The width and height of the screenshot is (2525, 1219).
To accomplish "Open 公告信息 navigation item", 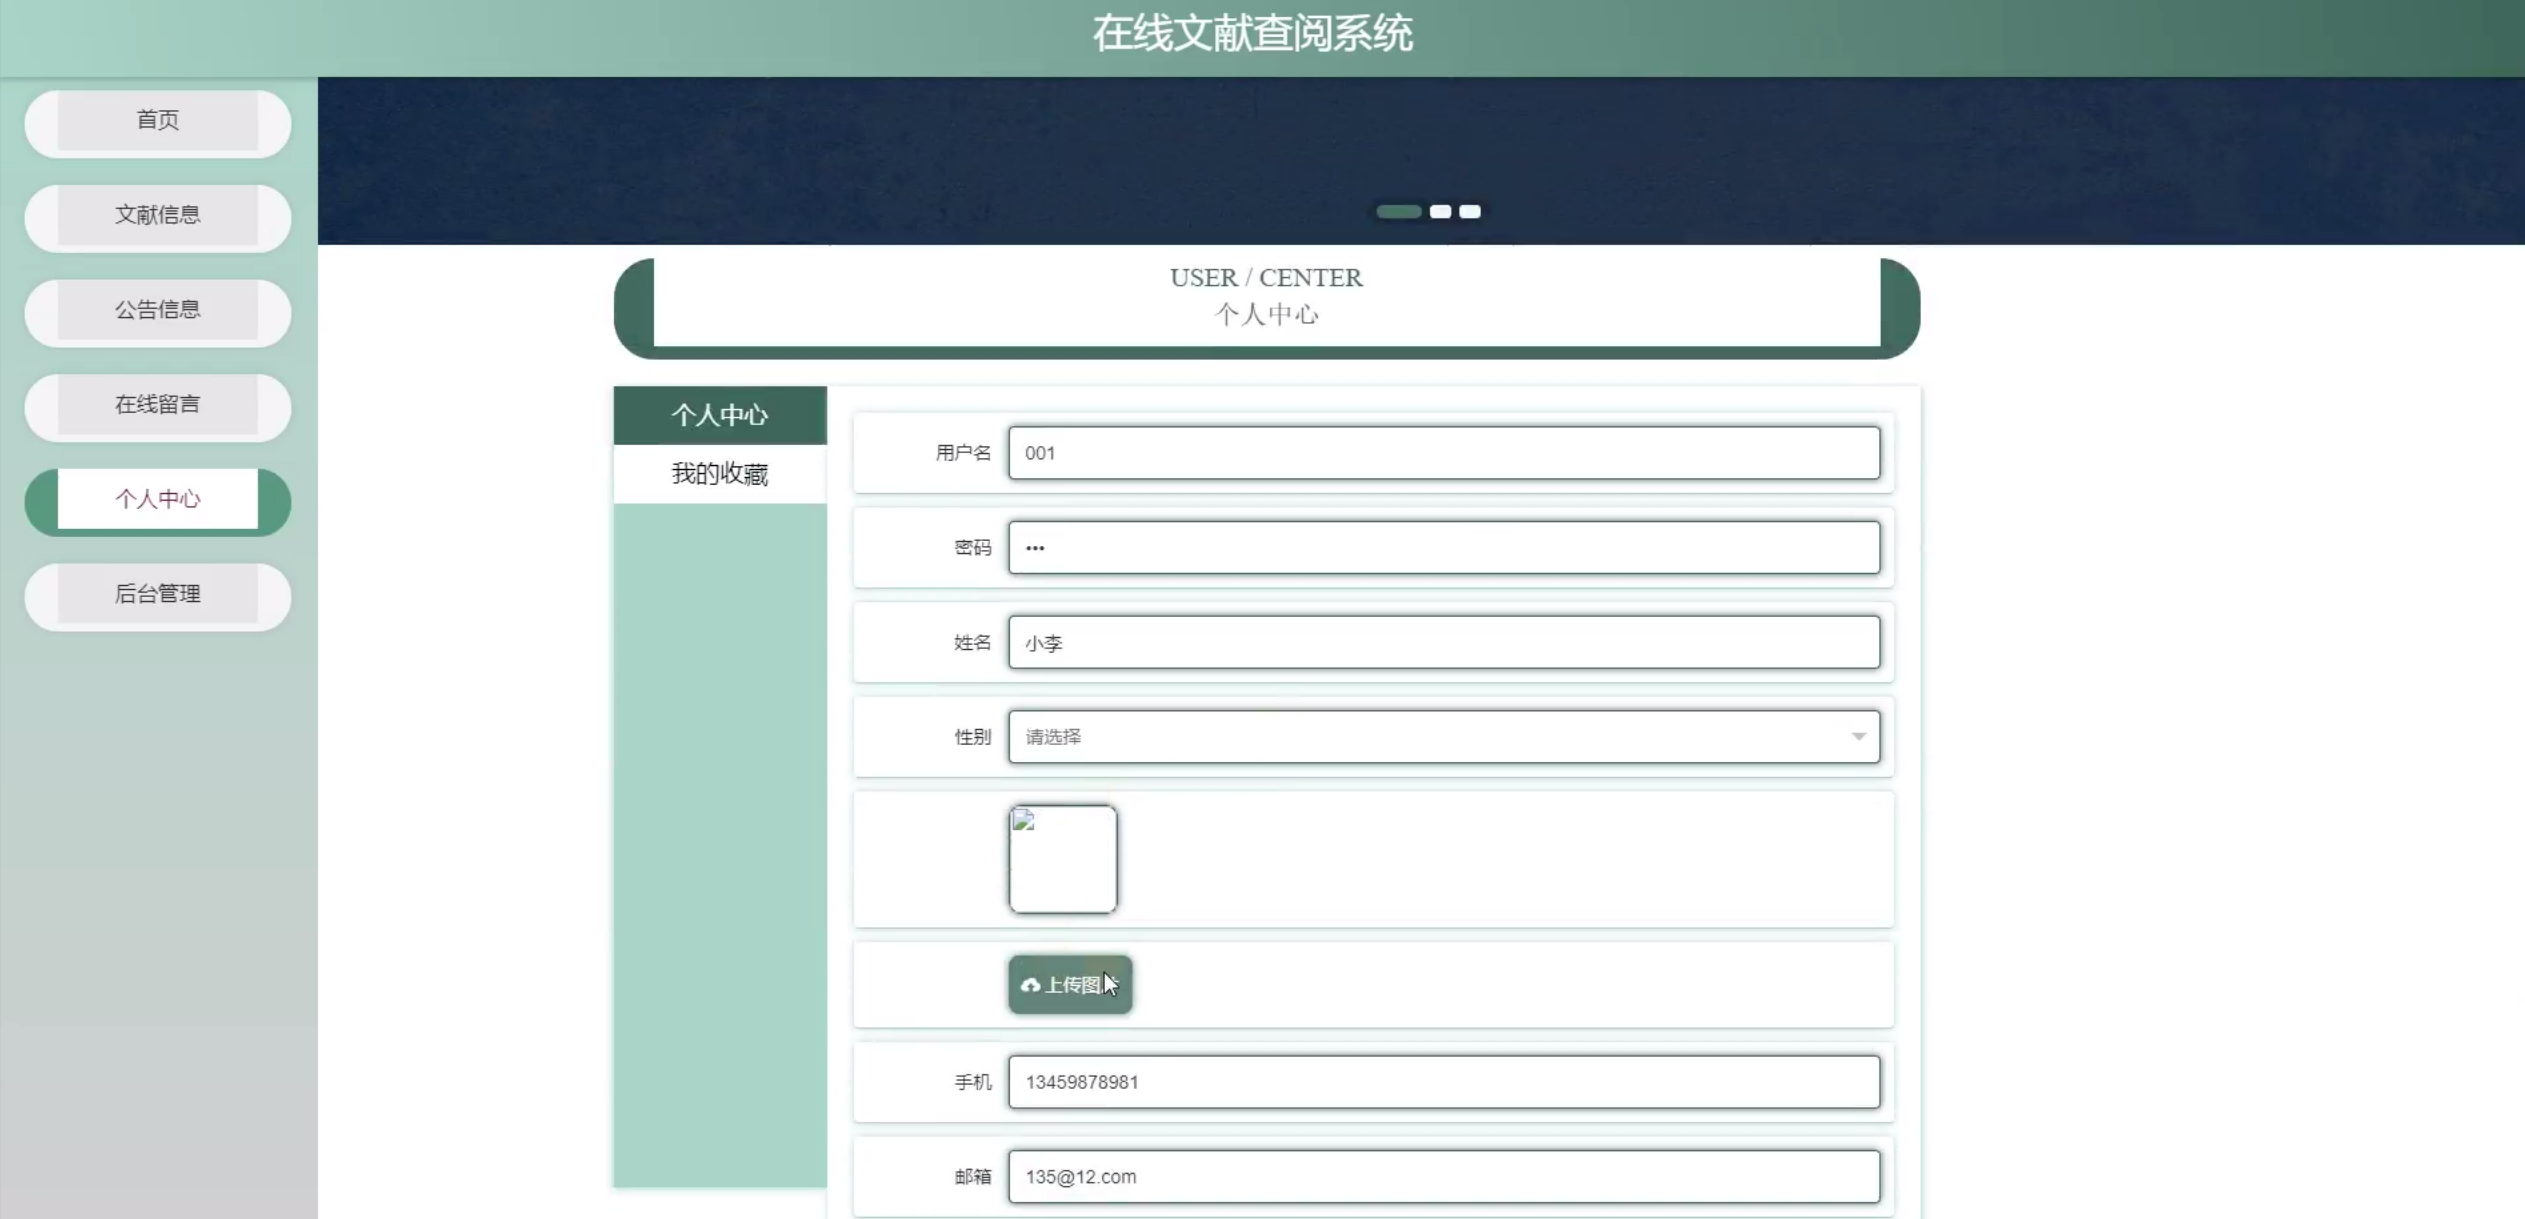I will [158, 311].
